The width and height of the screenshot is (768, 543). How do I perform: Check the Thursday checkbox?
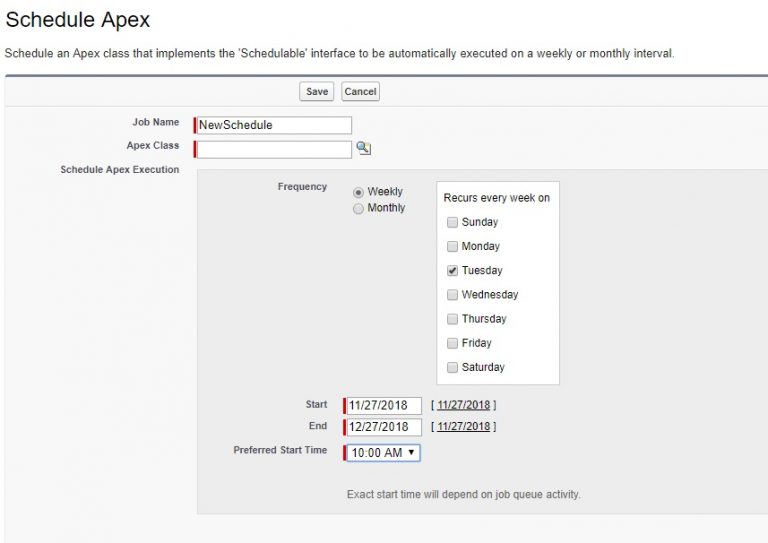[x=452, y=319]
